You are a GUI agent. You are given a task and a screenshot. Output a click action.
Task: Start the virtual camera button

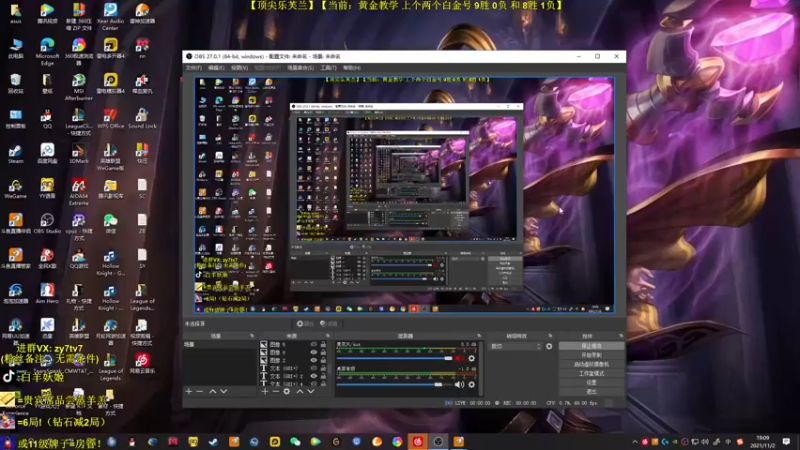pyautogui.click(x=591, y=364)
